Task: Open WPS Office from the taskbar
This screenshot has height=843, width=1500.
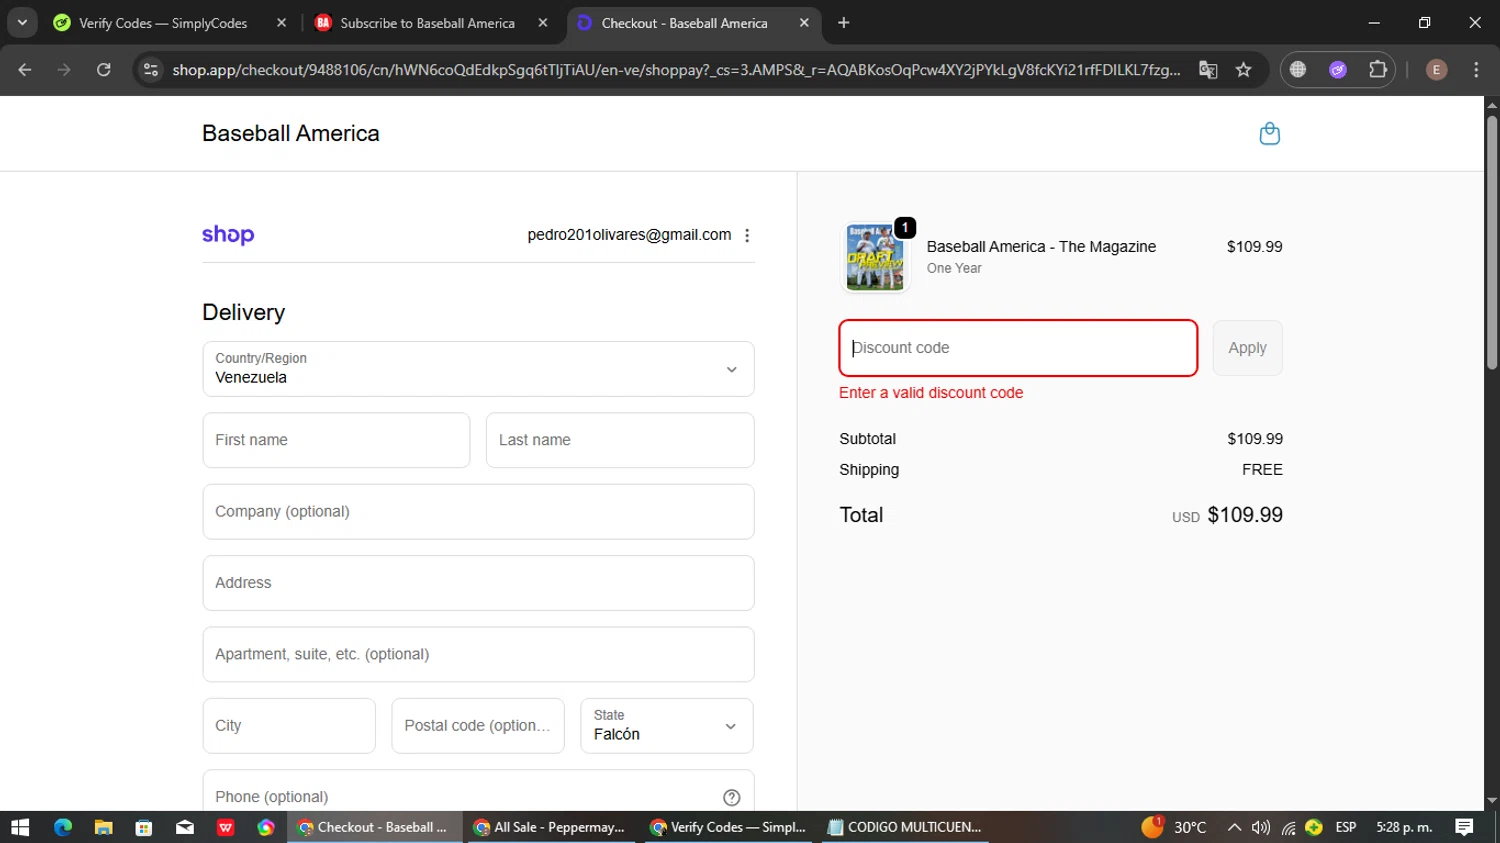Action: tap(226, 827)
